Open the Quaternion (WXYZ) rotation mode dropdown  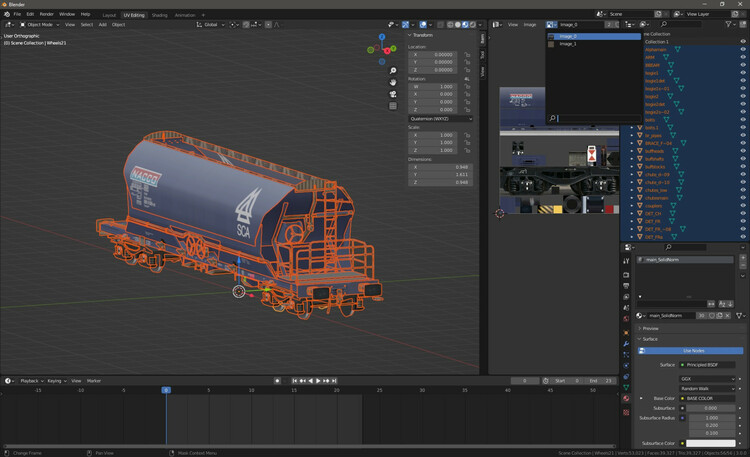click(x=441, y=119)
